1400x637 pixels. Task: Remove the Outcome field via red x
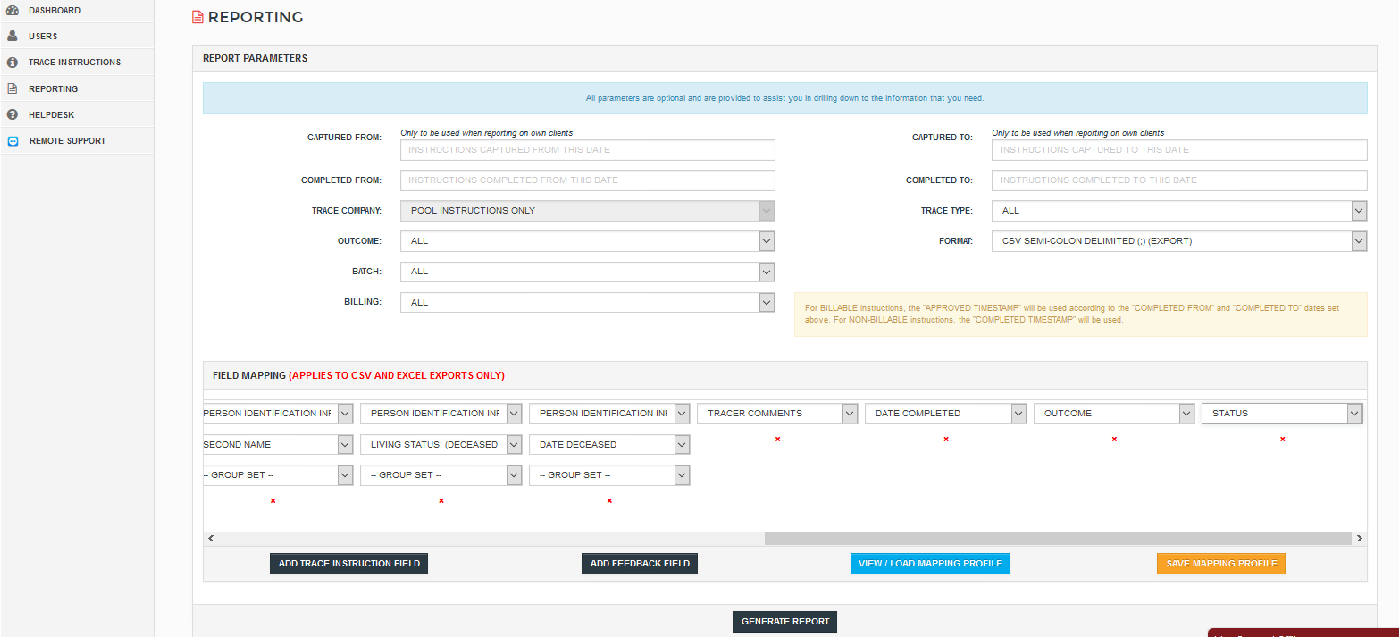[x=1114, y=439]
